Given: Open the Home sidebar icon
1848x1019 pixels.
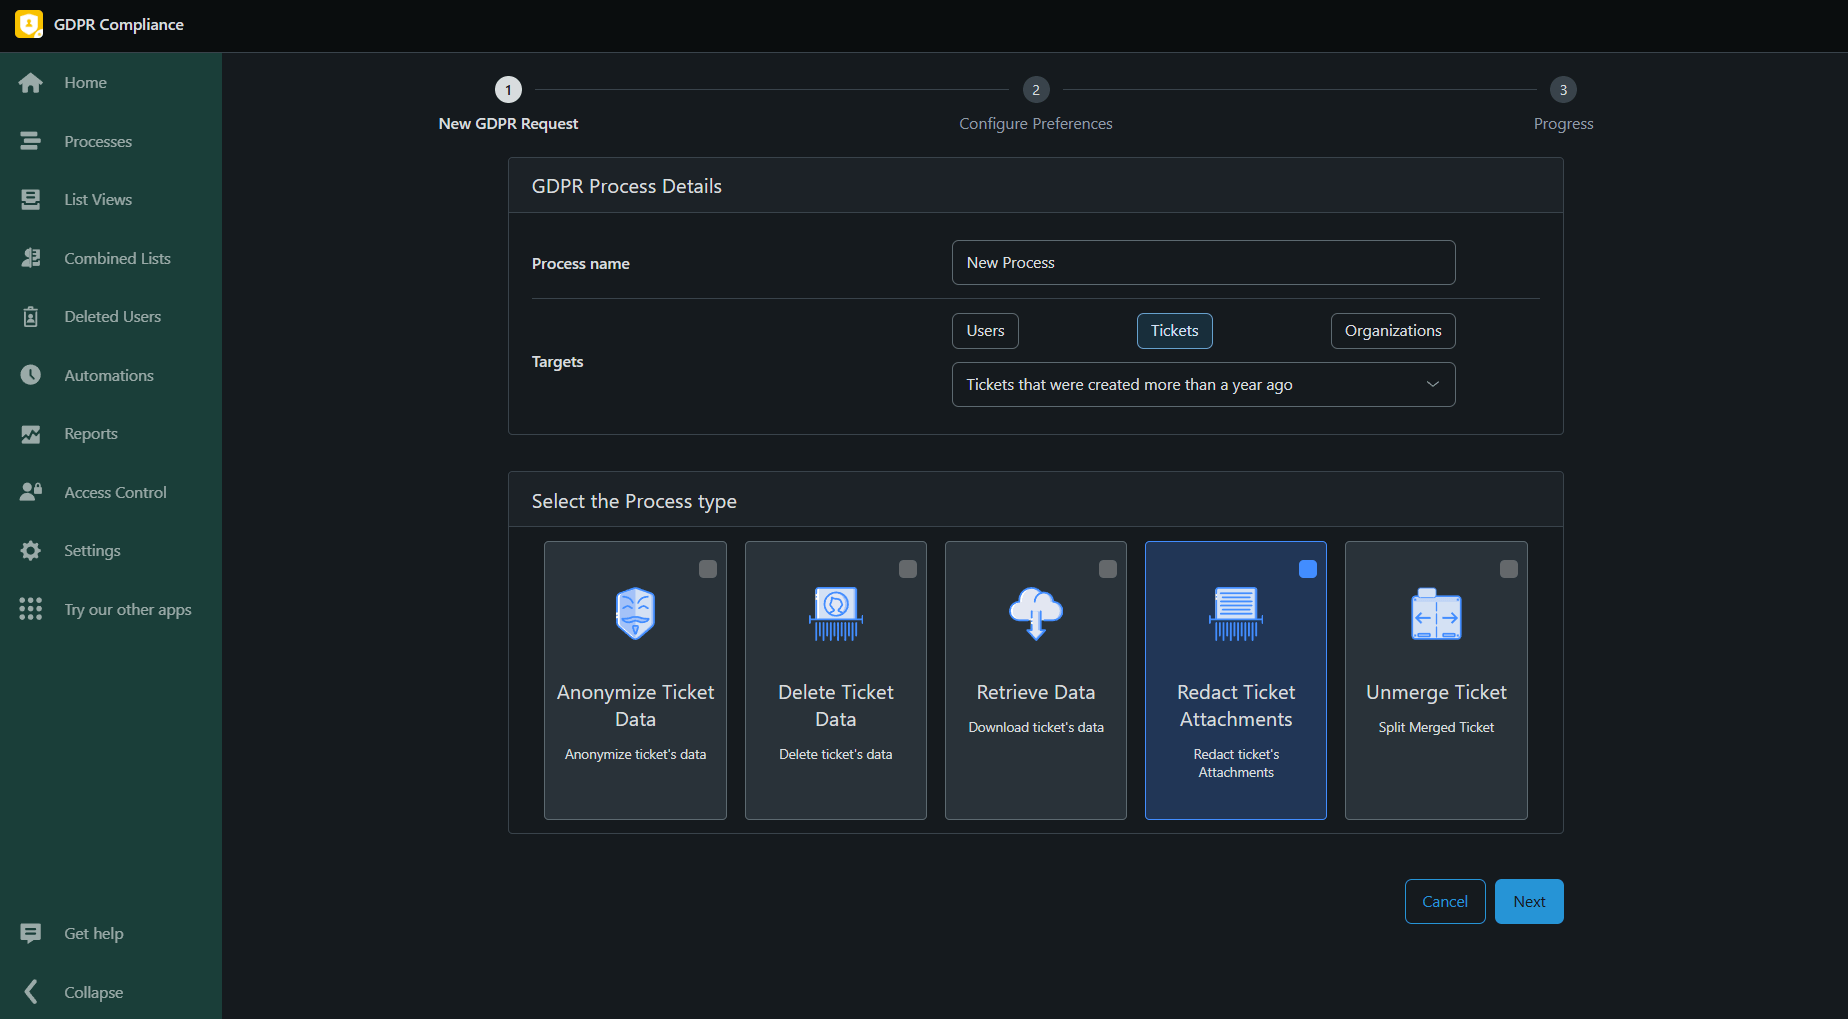Looking at the screenshot, I should point(30,82).
